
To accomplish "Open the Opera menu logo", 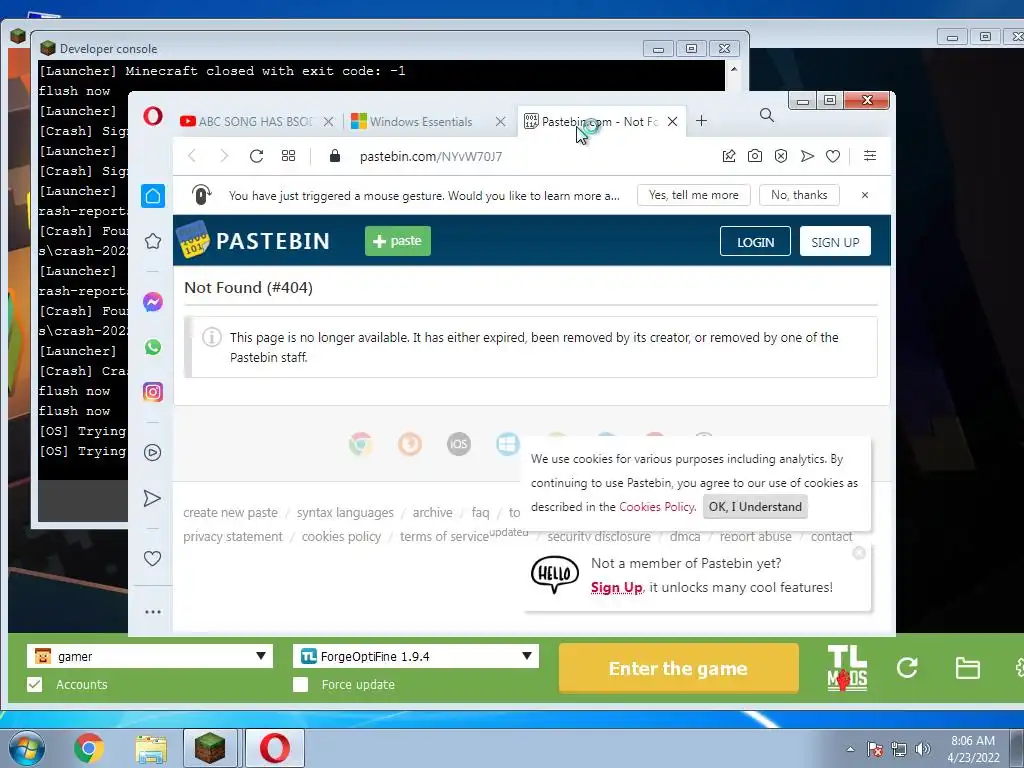I will 153,116.
